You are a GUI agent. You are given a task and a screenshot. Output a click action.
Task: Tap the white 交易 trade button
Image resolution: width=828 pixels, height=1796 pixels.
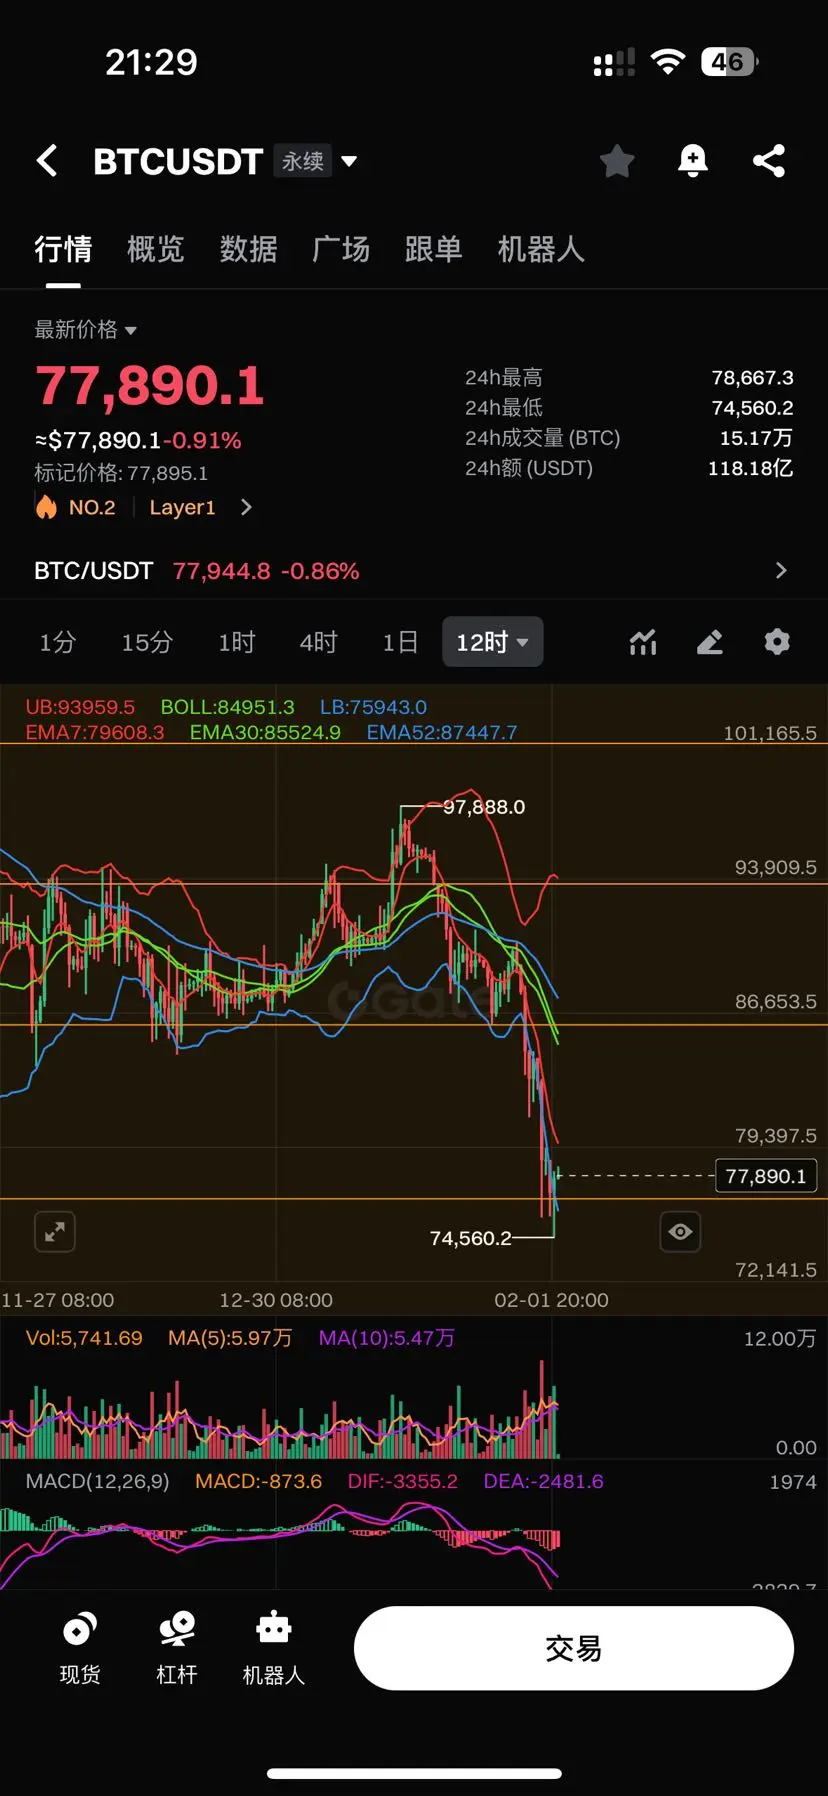click(x=574, y=1648)
